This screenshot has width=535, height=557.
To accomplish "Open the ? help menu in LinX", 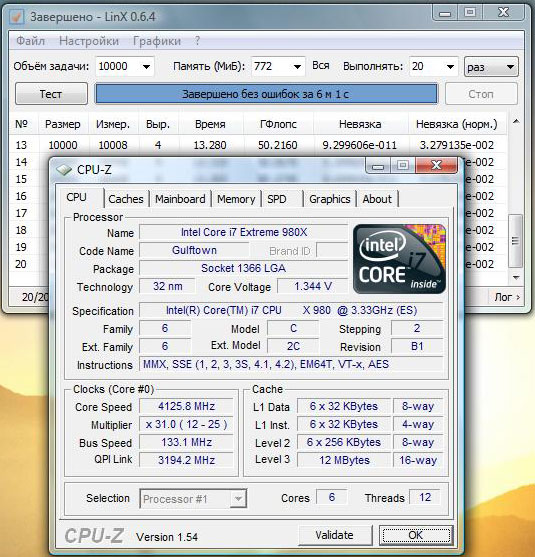I will 197,41.
